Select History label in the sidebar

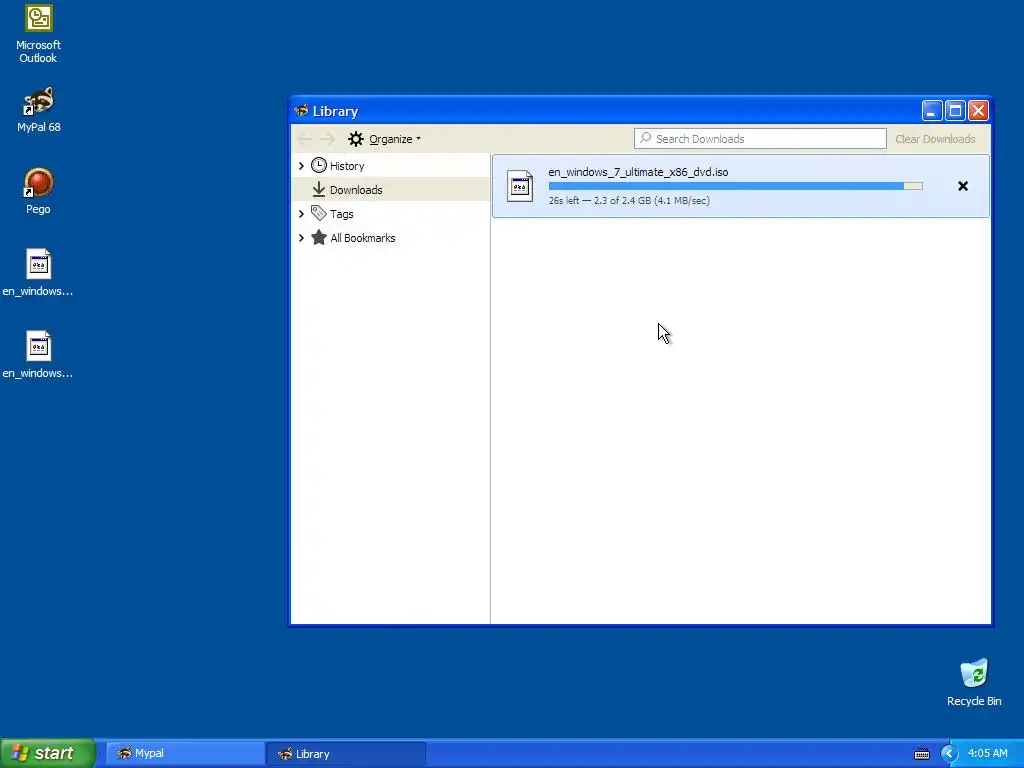tap(347, 166)
